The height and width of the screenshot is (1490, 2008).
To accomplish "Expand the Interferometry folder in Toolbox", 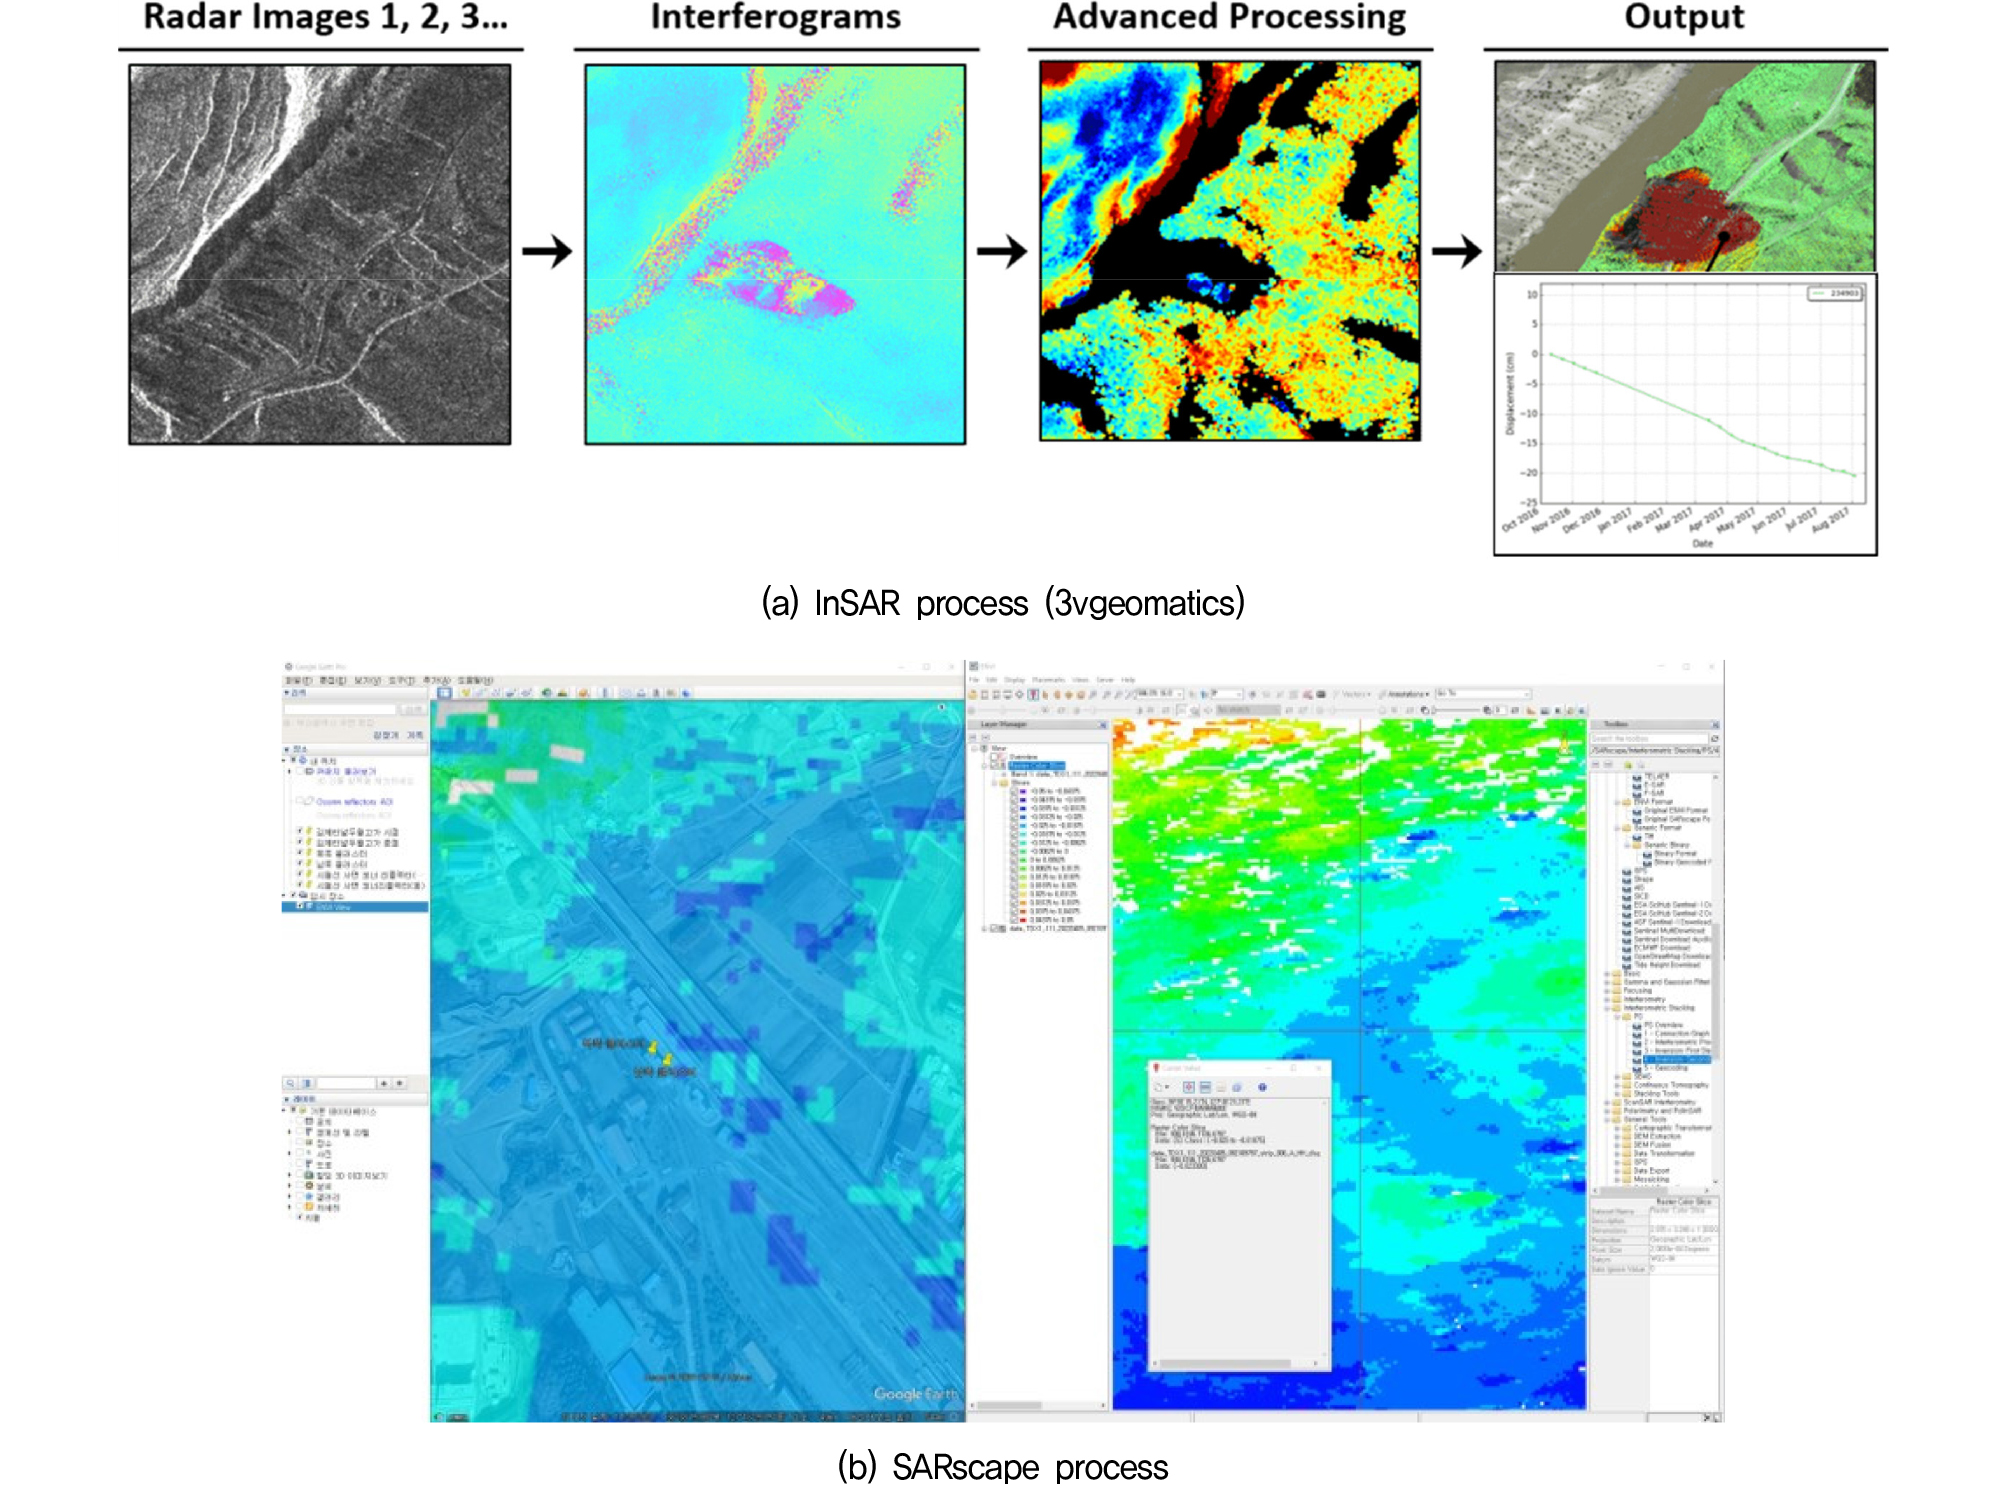I will 1607,999.
